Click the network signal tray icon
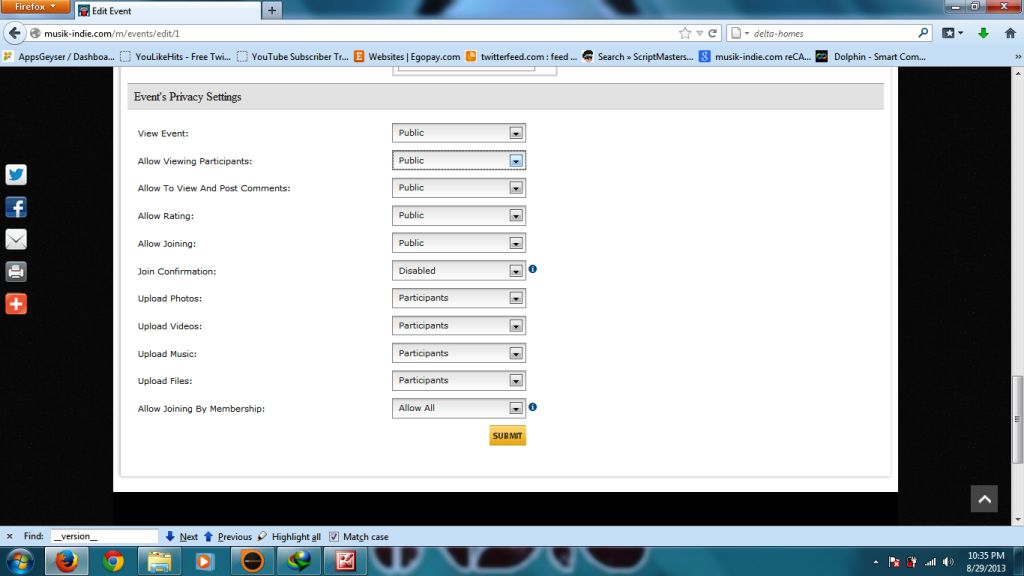The image size is (1024, 576). tap(930, 562)
